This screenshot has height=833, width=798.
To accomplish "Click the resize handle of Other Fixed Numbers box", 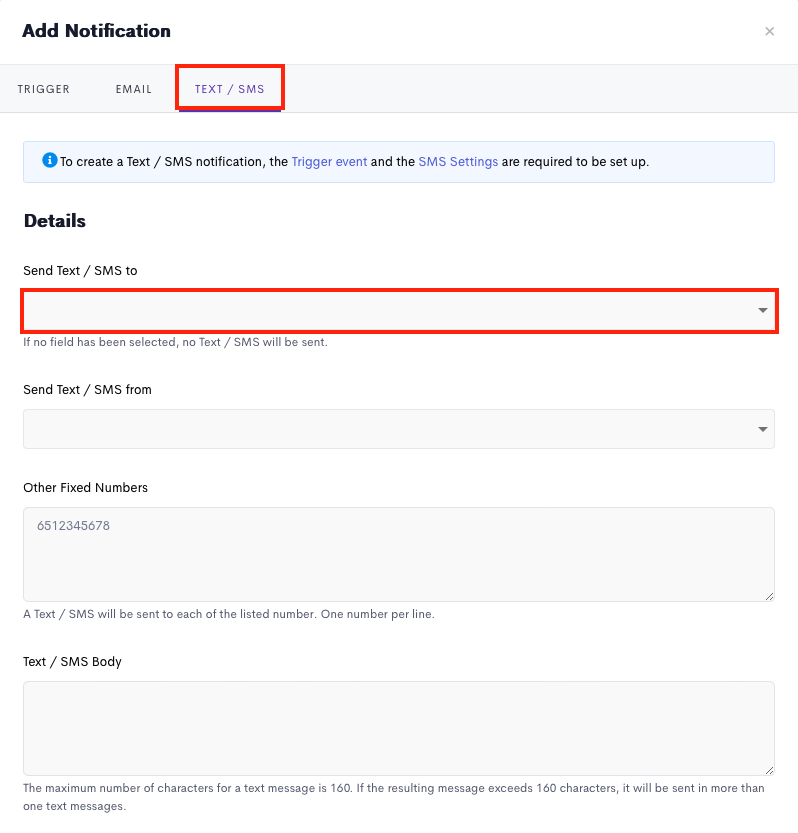I will coord(769,596).
